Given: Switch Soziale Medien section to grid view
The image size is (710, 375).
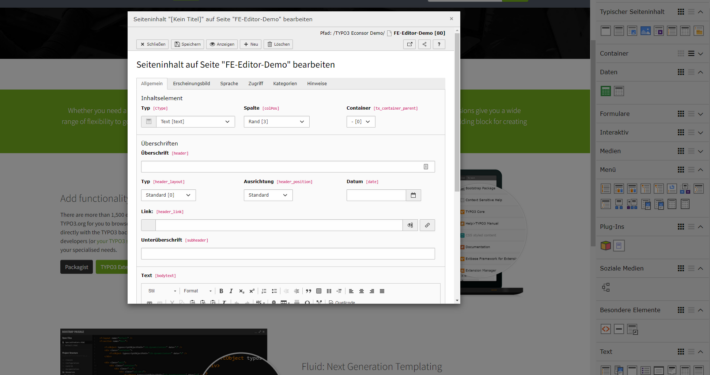Looking at the screenshot, I should coord(681,268).
